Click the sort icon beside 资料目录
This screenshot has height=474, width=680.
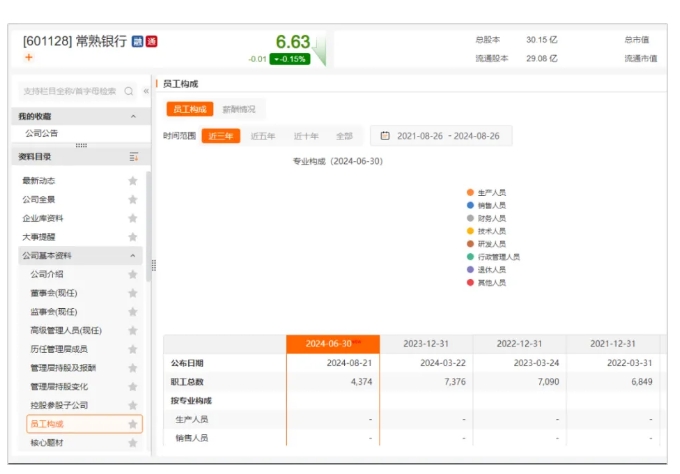pyautogui.click(x=134, y=157)
